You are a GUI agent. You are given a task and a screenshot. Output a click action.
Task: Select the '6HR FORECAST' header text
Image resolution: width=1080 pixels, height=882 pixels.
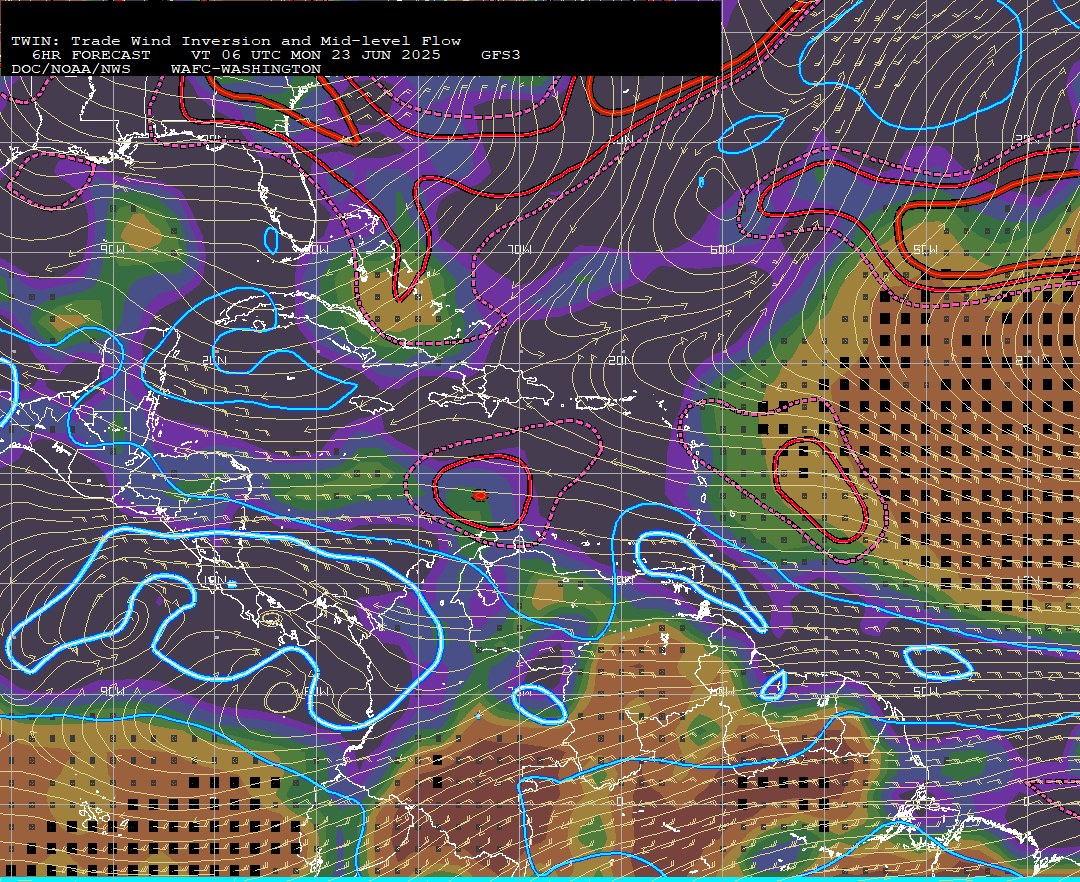pyautogui.click(x=91, y=55)
